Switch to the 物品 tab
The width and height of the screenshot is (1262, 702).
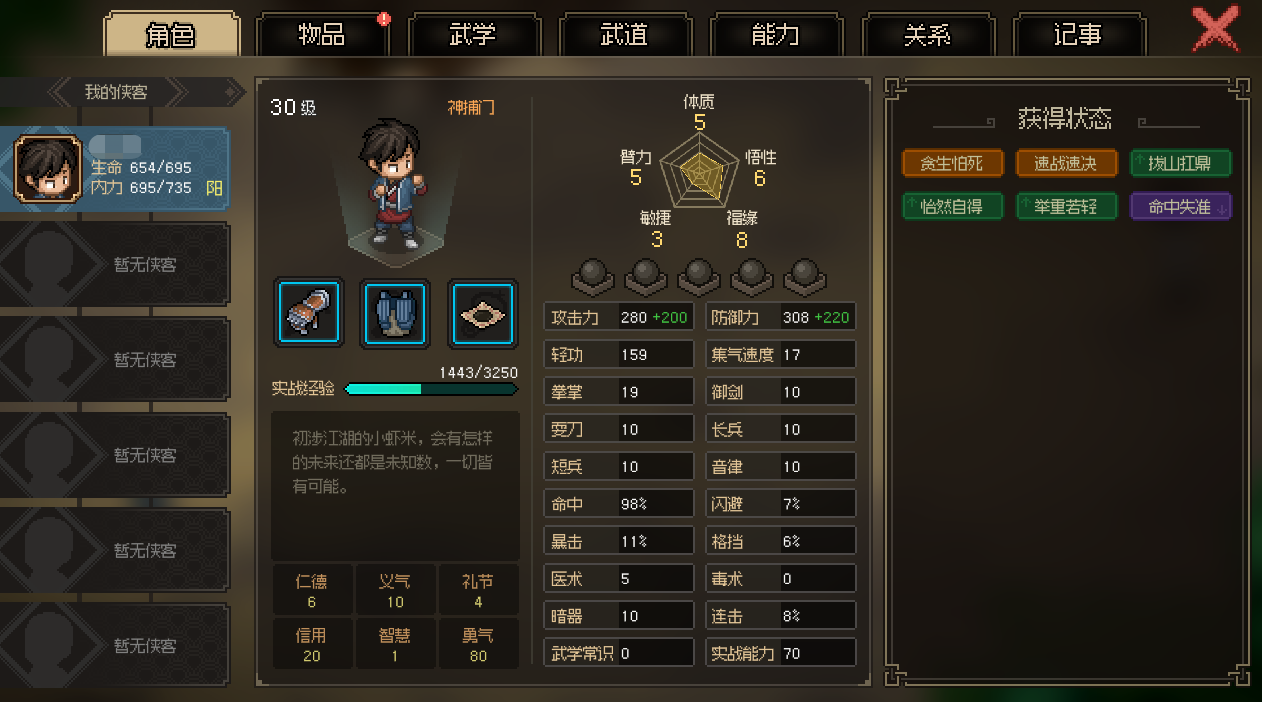322,35
